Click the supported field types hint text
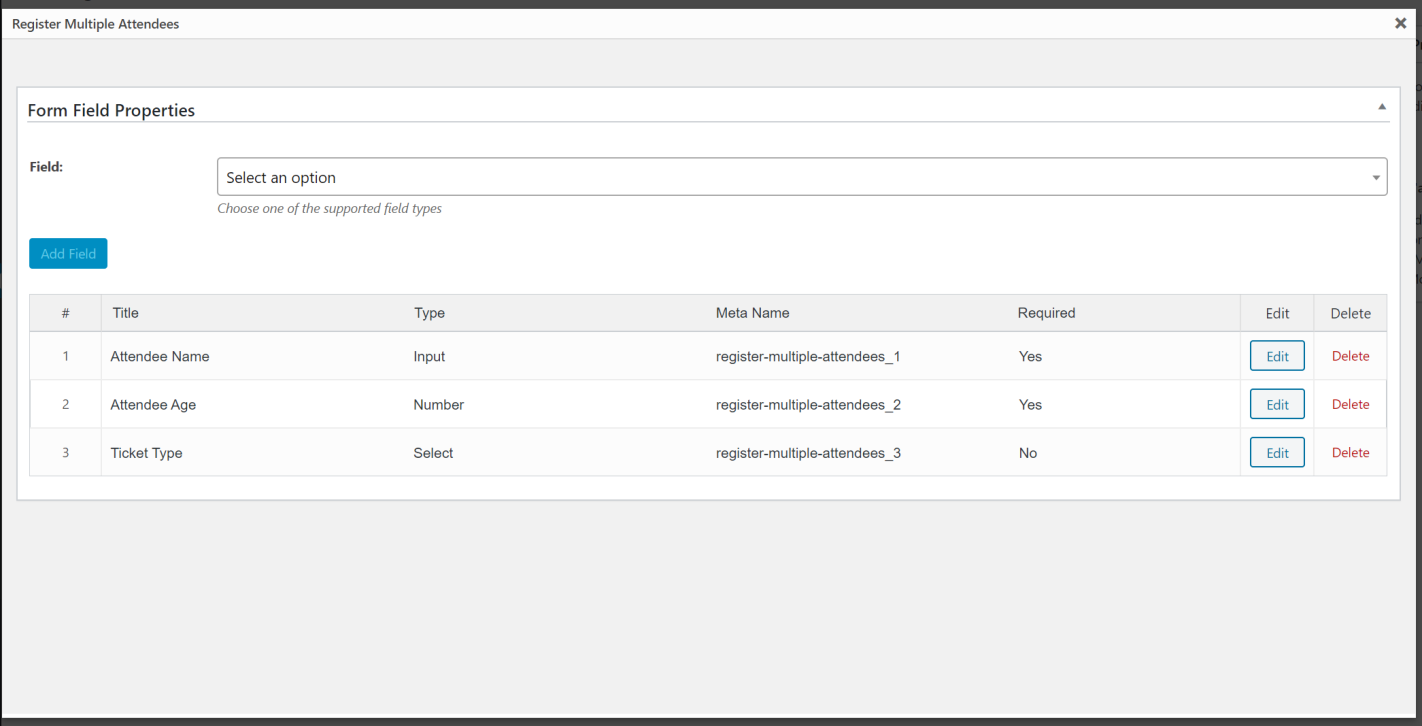1422x726 pixels. tap(329, 209)
